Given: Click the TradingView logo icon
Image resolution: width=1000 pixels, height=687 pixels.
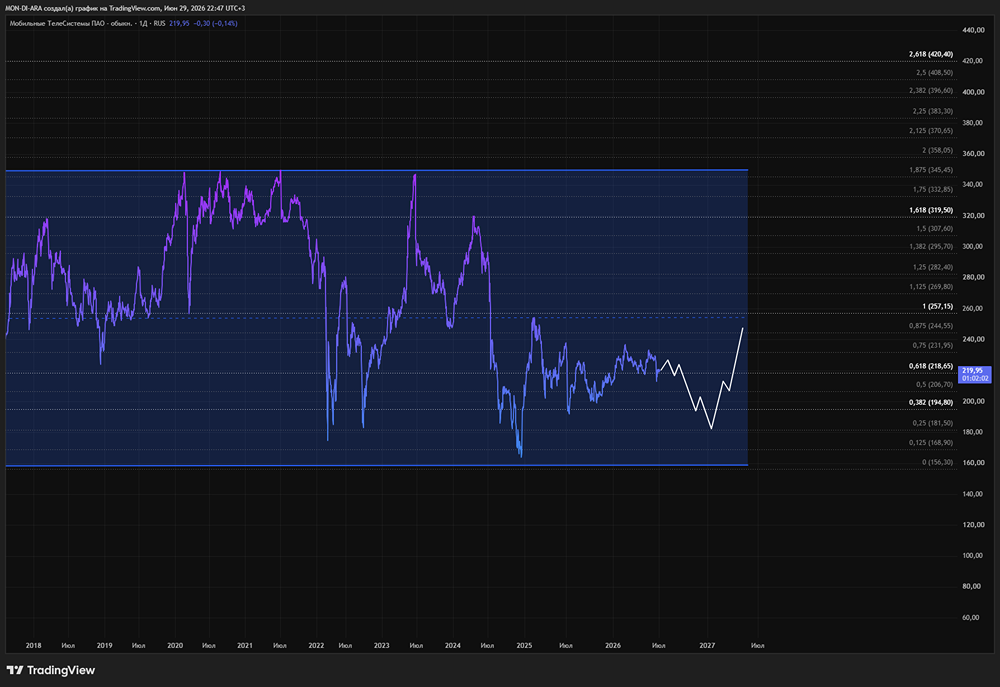Looking at the screenshot, I should (x=15, y=670).
